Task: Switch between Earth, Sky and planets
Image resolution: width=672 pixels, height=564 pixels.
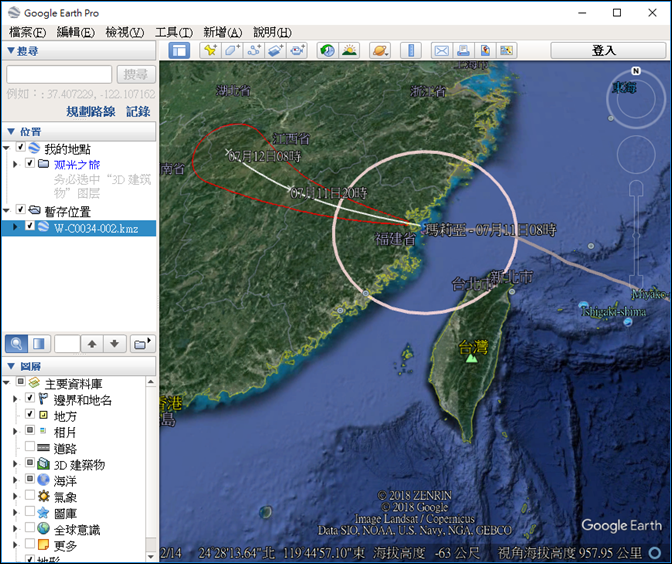Action: [x=380, y=51]
